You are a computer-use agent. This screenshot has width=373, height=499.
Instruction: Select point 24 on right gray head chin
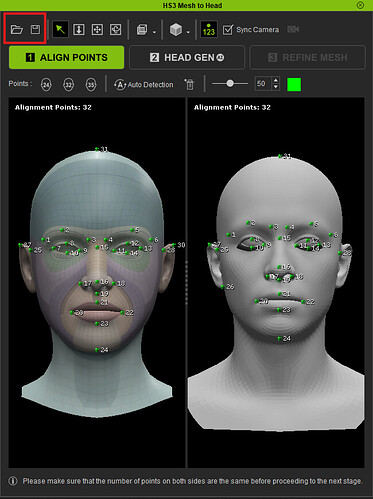279,339
